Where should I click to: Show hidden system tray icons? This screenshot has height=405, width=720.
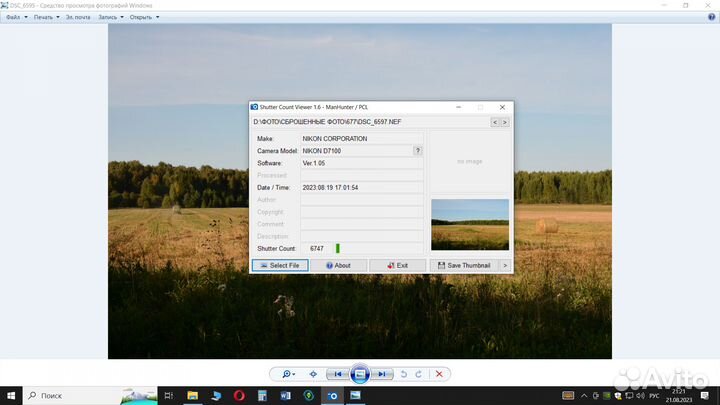pos(584,395)
